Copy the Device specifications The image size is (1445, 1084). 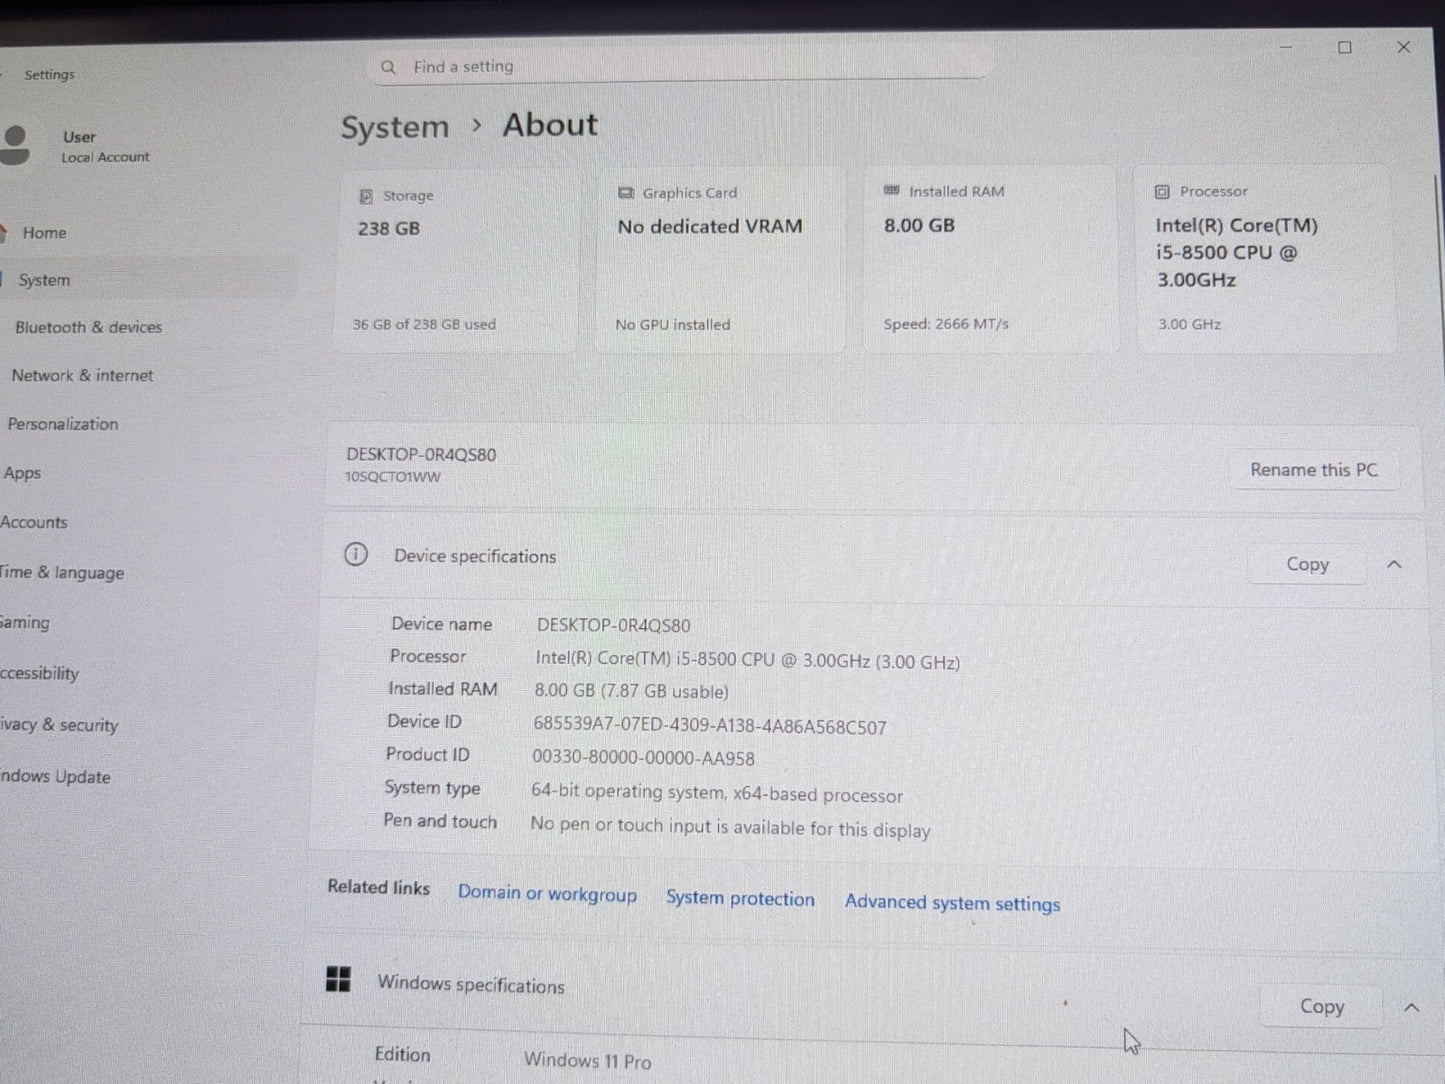click(1307, 564)
